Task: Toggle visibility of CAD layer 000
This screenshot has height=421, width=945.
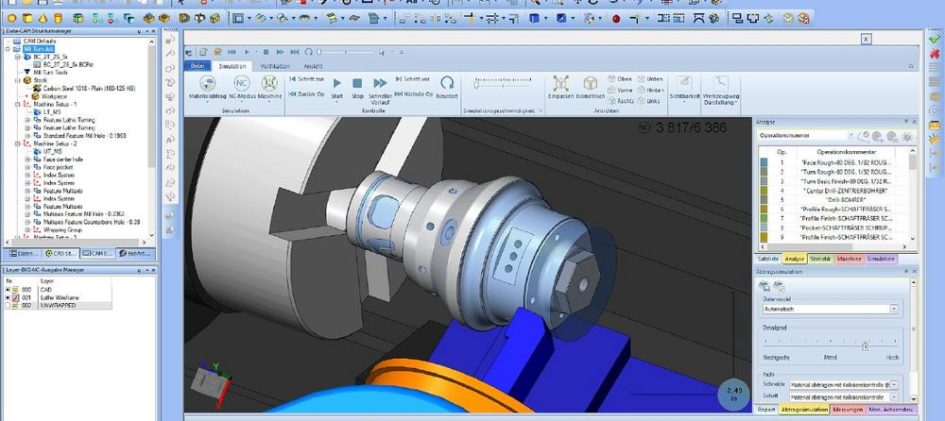Action: pyautogui.click(x=8, y=291)
